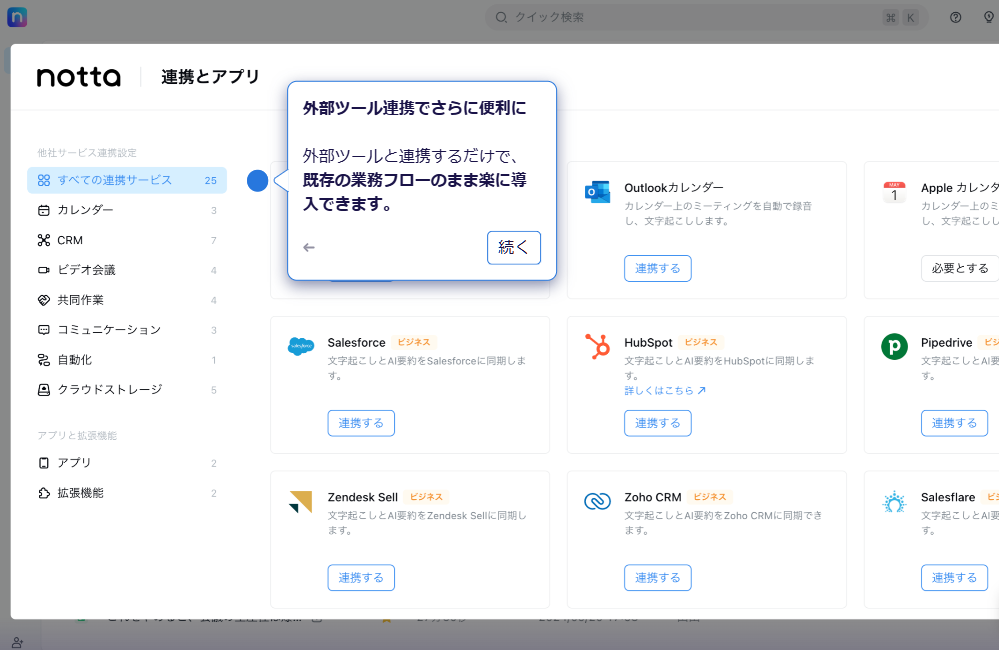Click the automation icon beside 自動化
Viewport: 999px width, 650px height.
pos(43,360)
